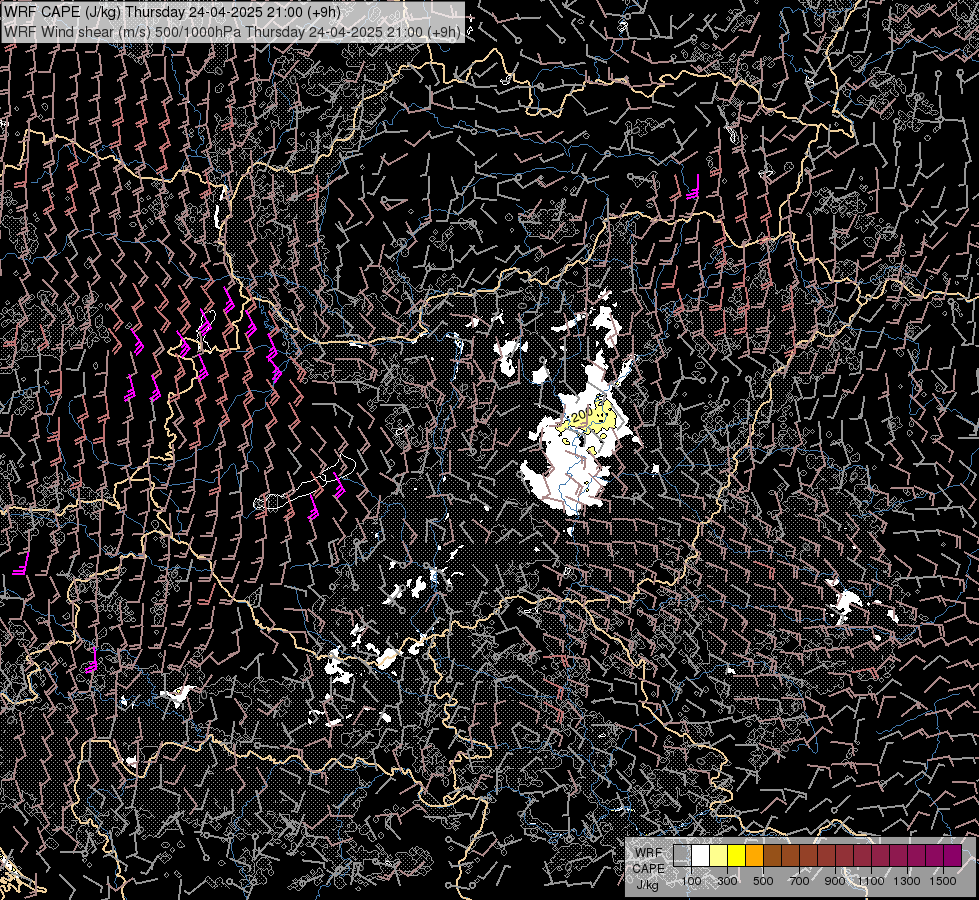Click the legend label 900
979x900 pixels.
(x=835, y=881)
